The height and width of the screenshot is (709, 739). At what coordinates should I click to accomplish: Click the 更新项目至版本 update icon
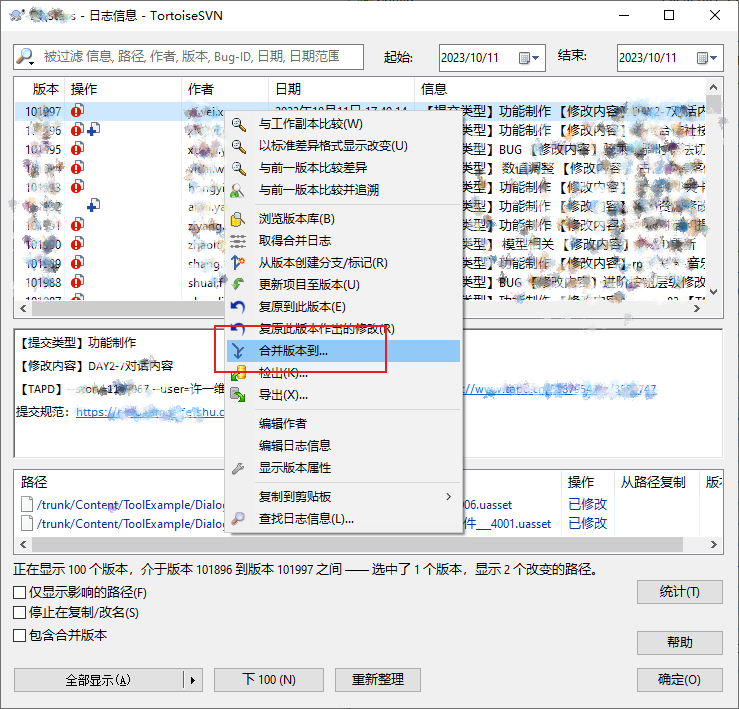point(238,285)
